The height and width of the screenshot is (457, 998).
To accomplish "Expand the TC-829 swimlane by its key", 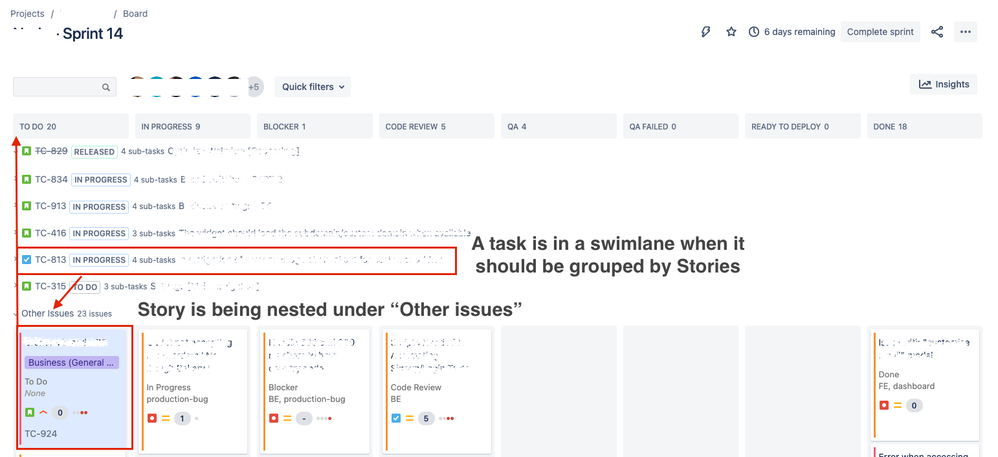I will click(51, 151).
